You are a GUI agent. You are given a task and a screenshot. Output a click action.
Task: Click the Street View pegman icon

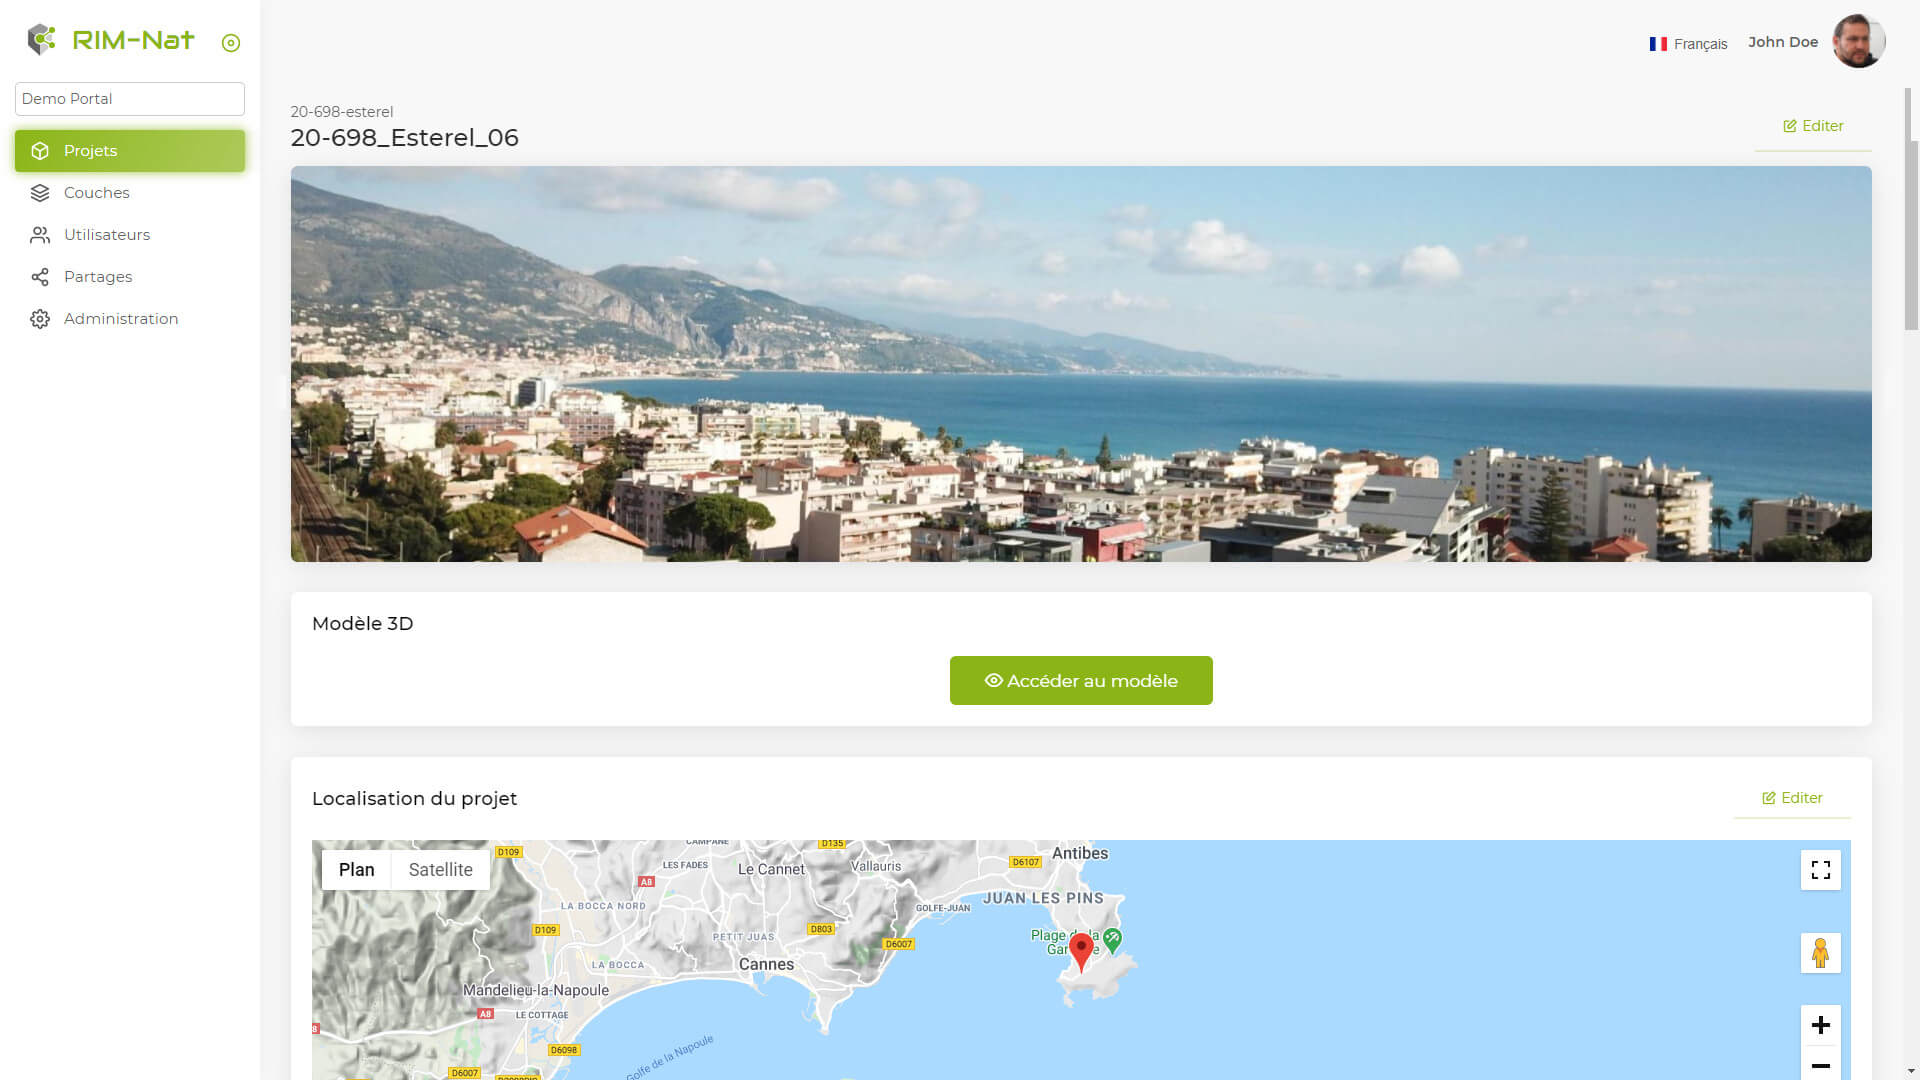point(1820,953)
